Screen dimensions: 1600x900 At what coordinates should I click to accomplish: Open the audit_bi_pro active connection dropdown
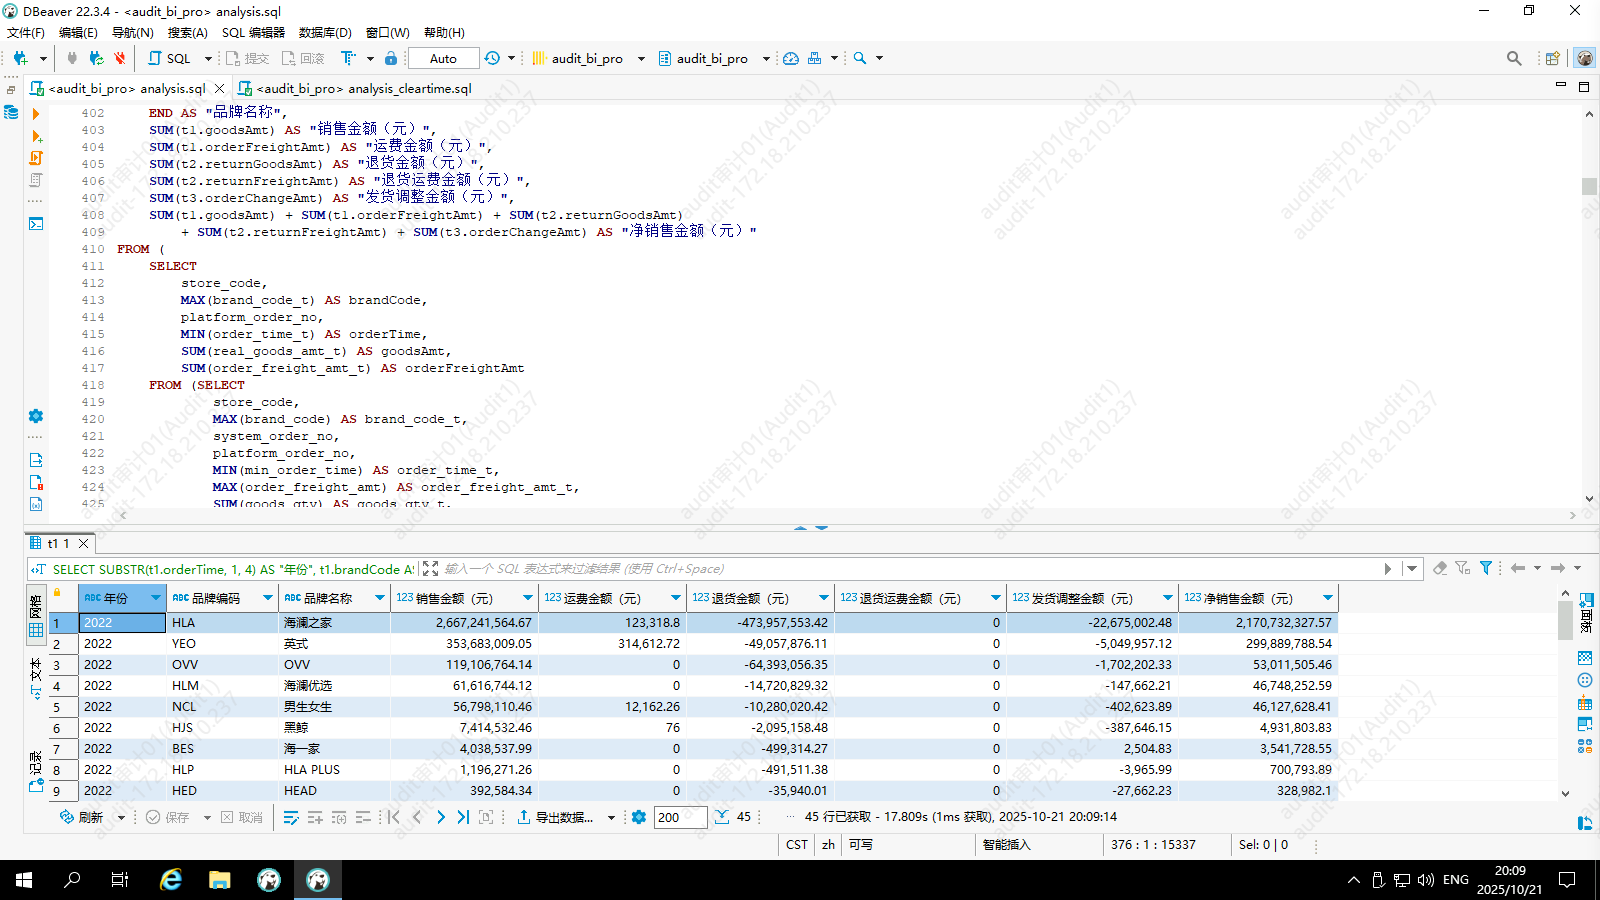click(588, 58)
